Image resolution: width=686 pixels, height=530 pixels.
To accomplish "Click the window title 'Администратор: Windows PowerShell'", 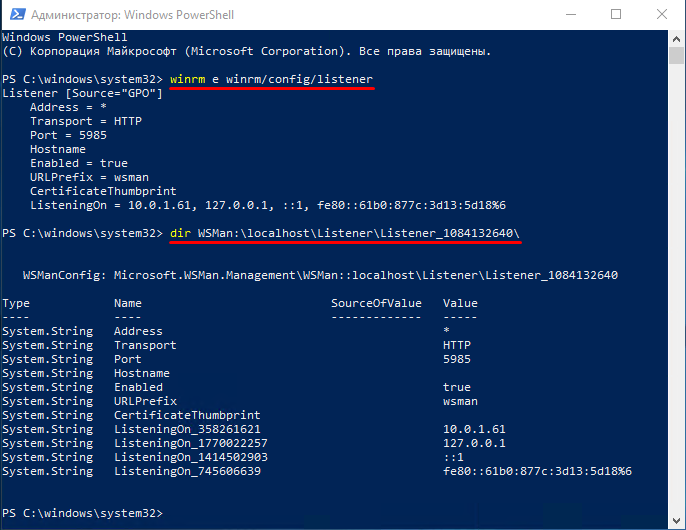I will click(133, 15).
